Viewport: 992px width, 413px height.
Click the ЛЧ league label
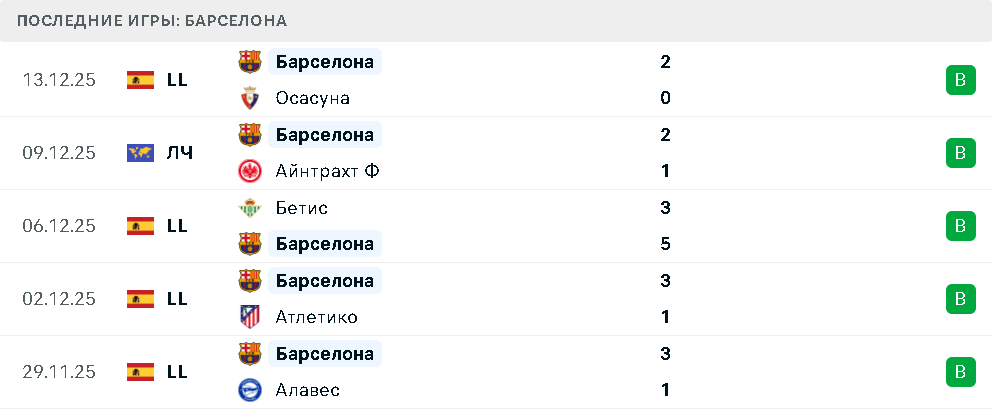tap(180, 153)
